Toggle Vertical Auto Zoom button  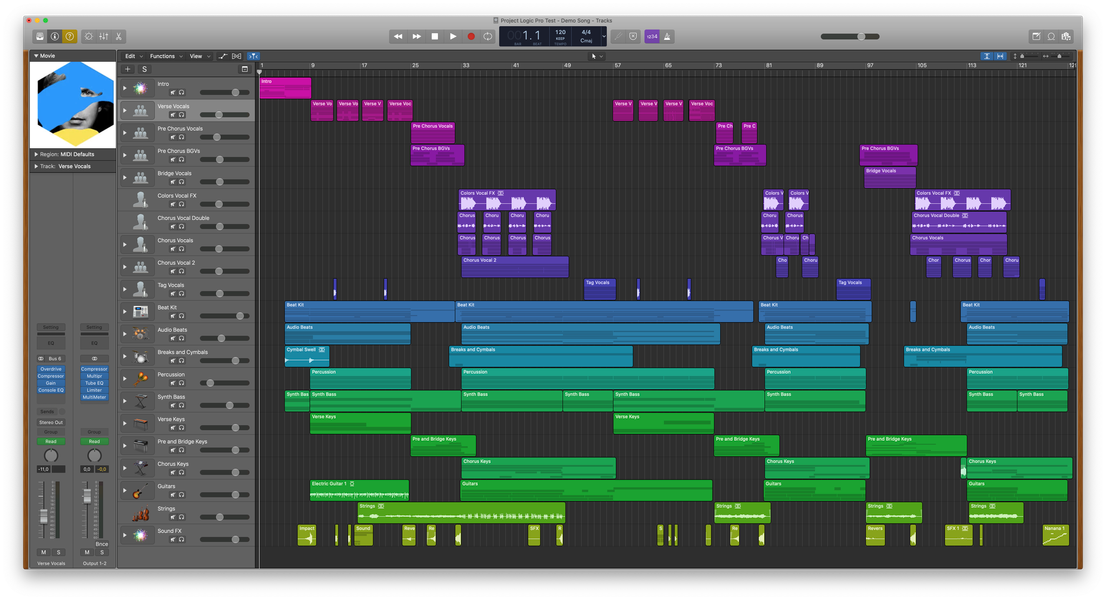click(987, 56)
